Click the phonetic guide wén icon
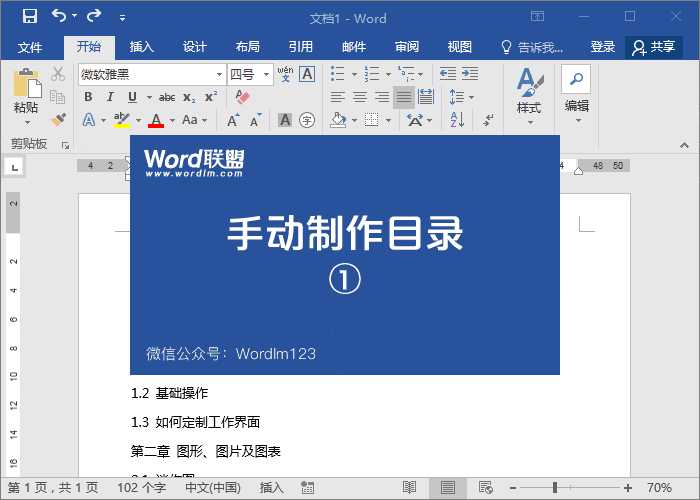 285,74
